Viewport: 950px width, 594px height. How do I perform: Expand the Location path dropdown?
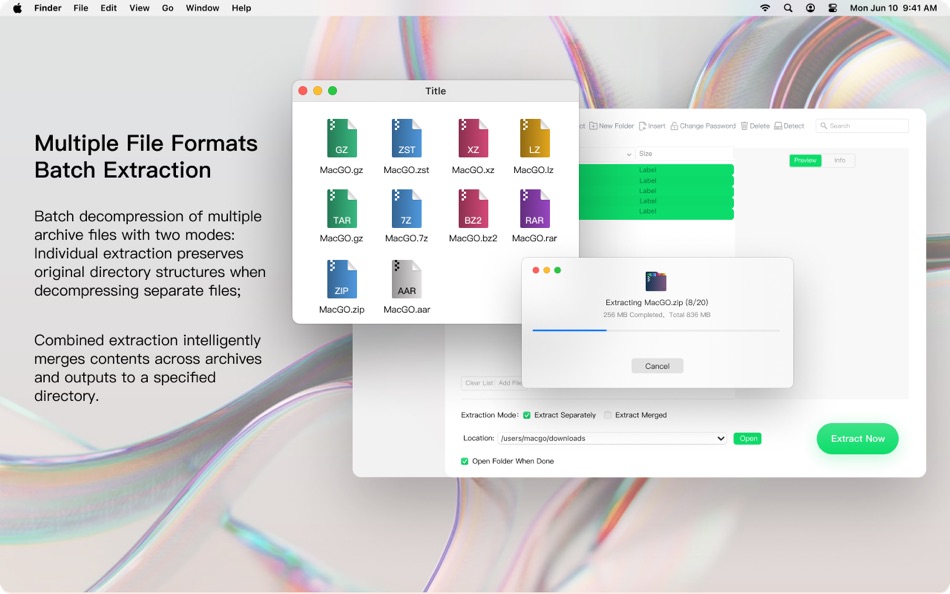(720, 438)
